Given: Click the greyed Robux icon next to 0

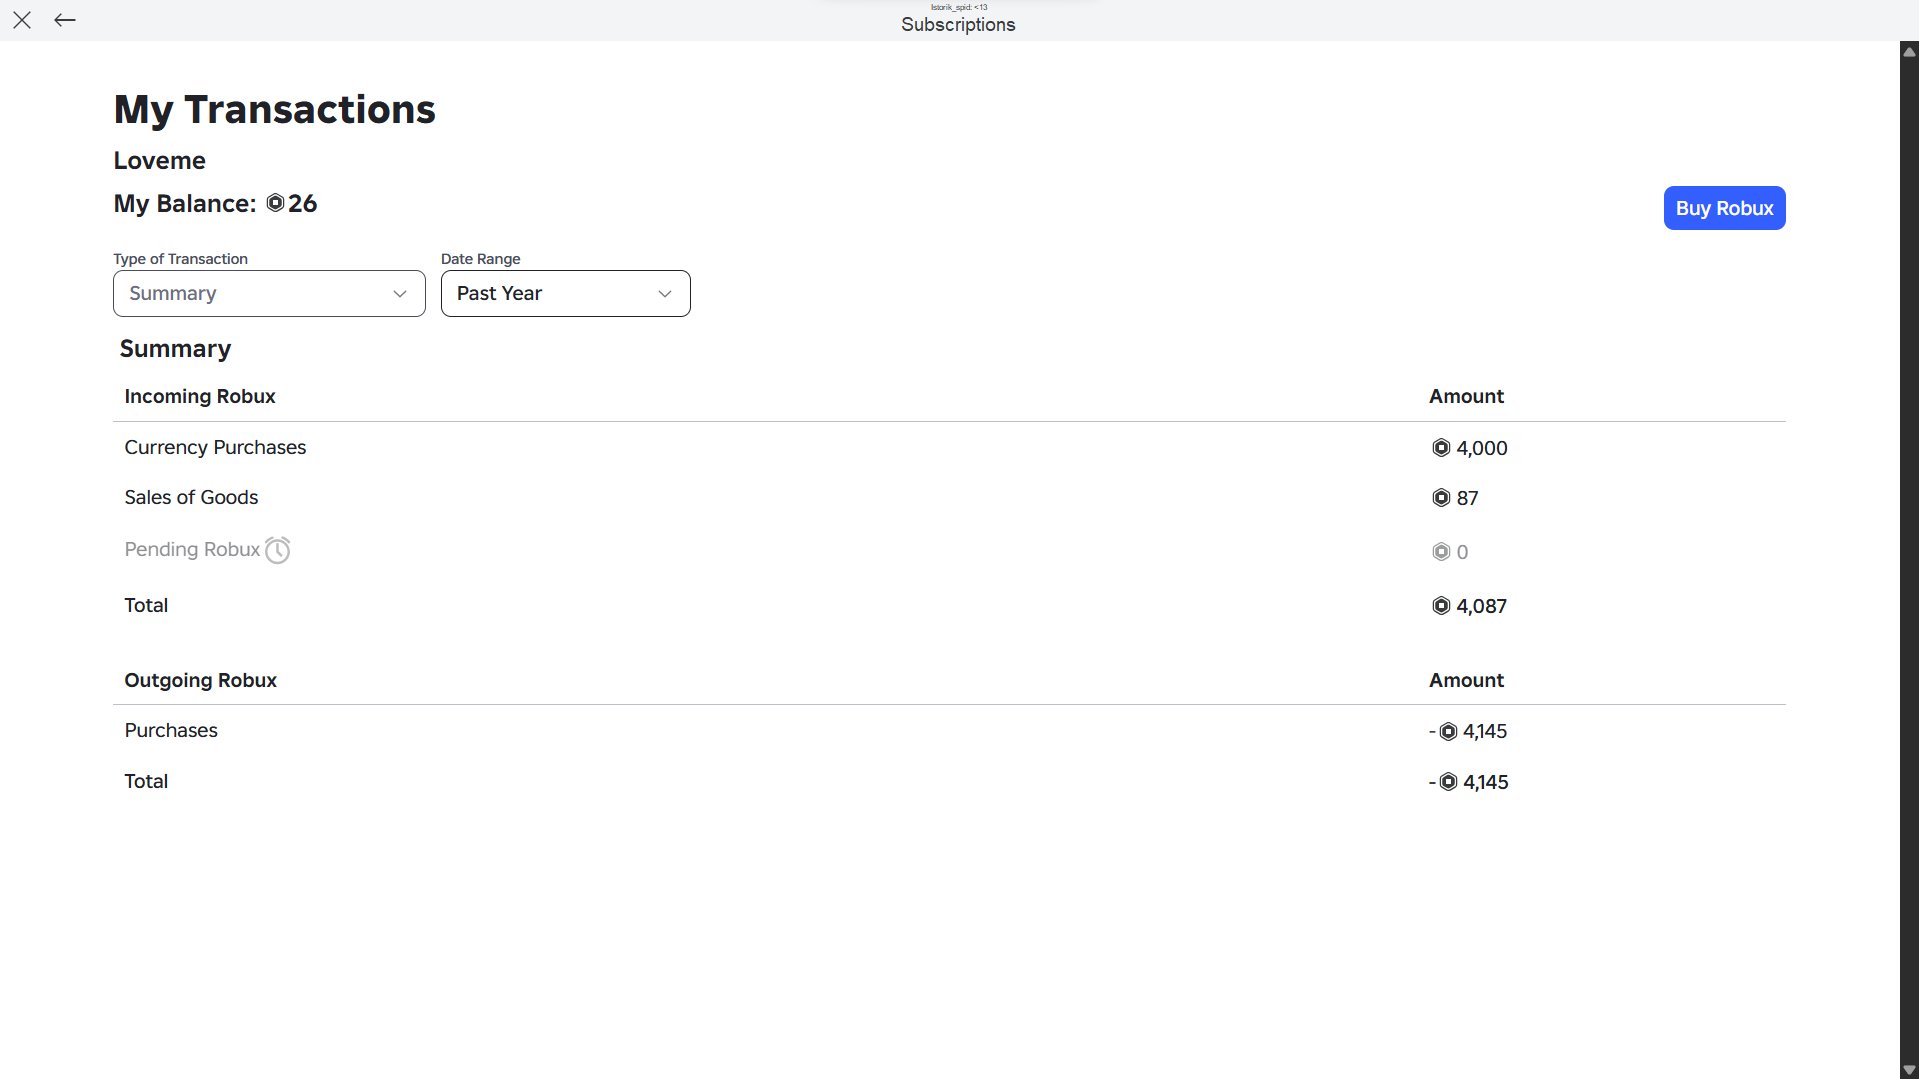Looking at the screenshot, I should click(1441, 552).
